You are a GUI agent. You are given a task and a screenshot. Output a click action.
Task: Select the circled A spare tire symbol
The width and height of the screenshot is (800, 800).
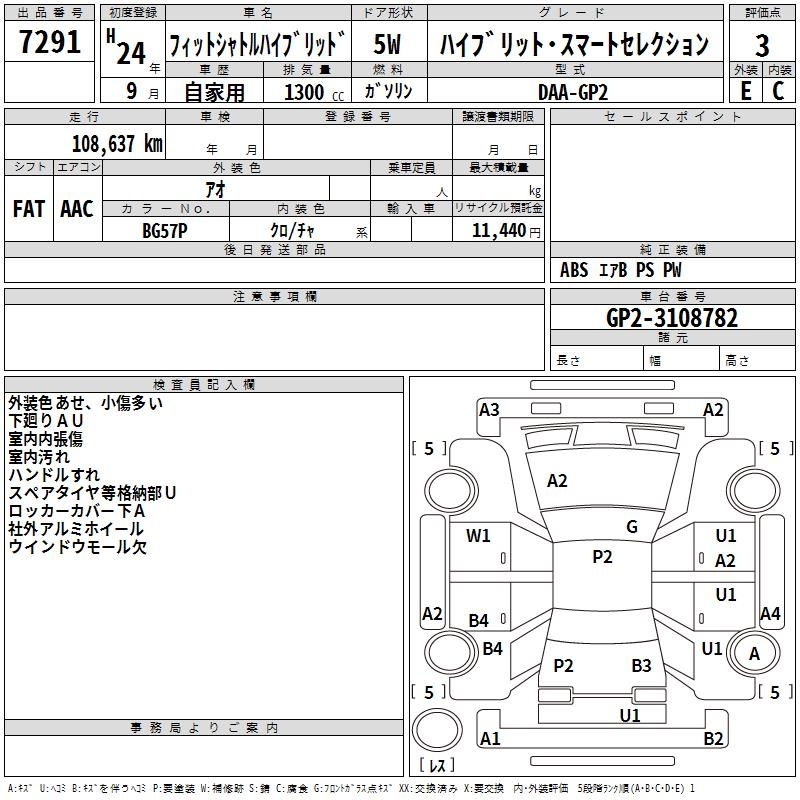[754, 654]
